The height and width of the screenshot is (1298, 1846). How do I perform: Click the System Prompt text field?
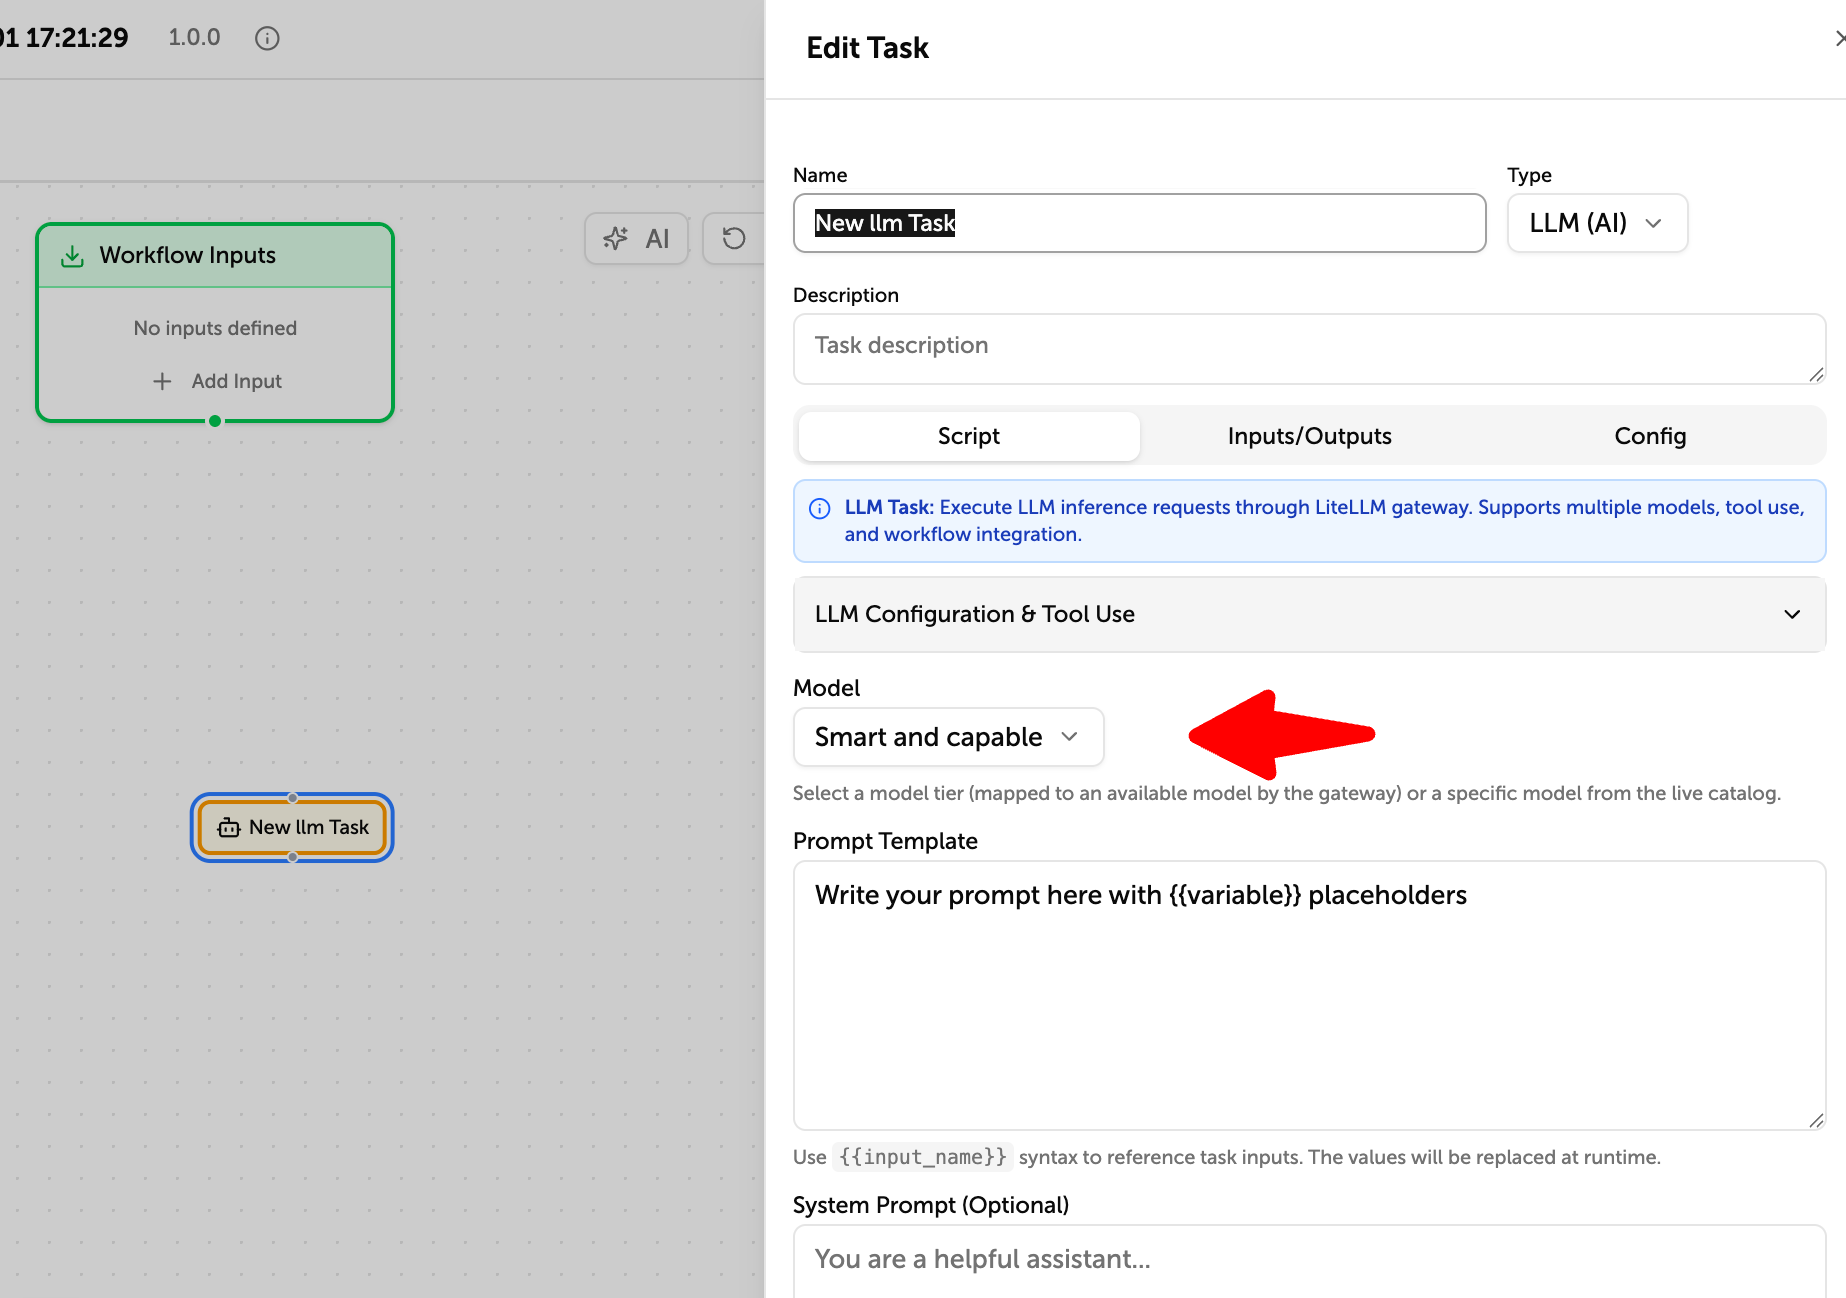1309,1261
